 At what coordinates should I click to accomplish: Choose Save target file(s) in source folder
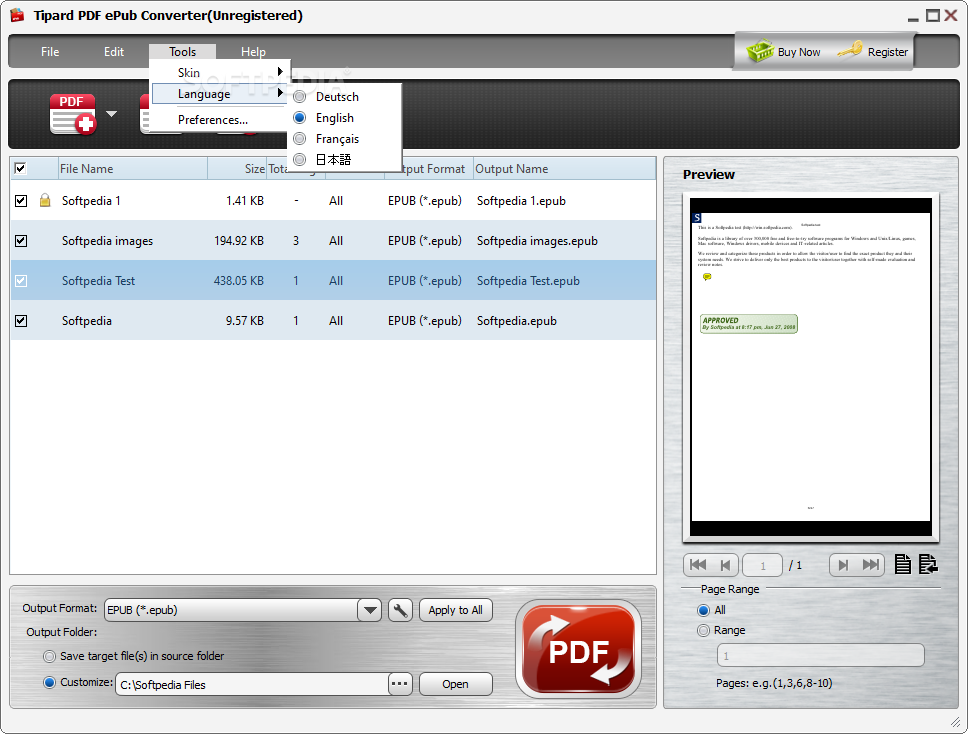[x=49, y=656]
